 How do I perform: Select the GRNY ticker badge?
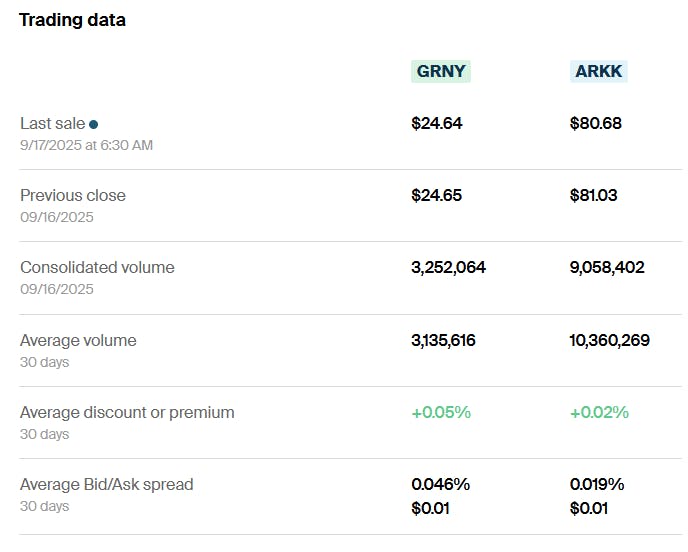[x=441, y=72]
